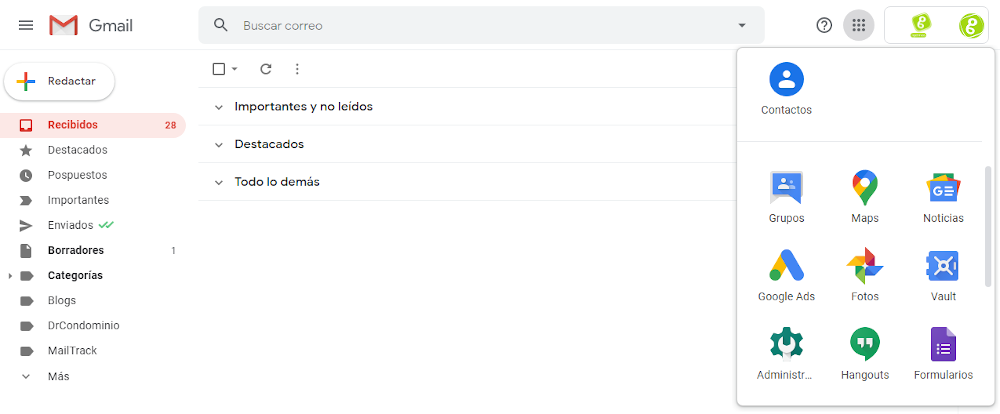Open the Fotos app icon

tap(864, 275)
